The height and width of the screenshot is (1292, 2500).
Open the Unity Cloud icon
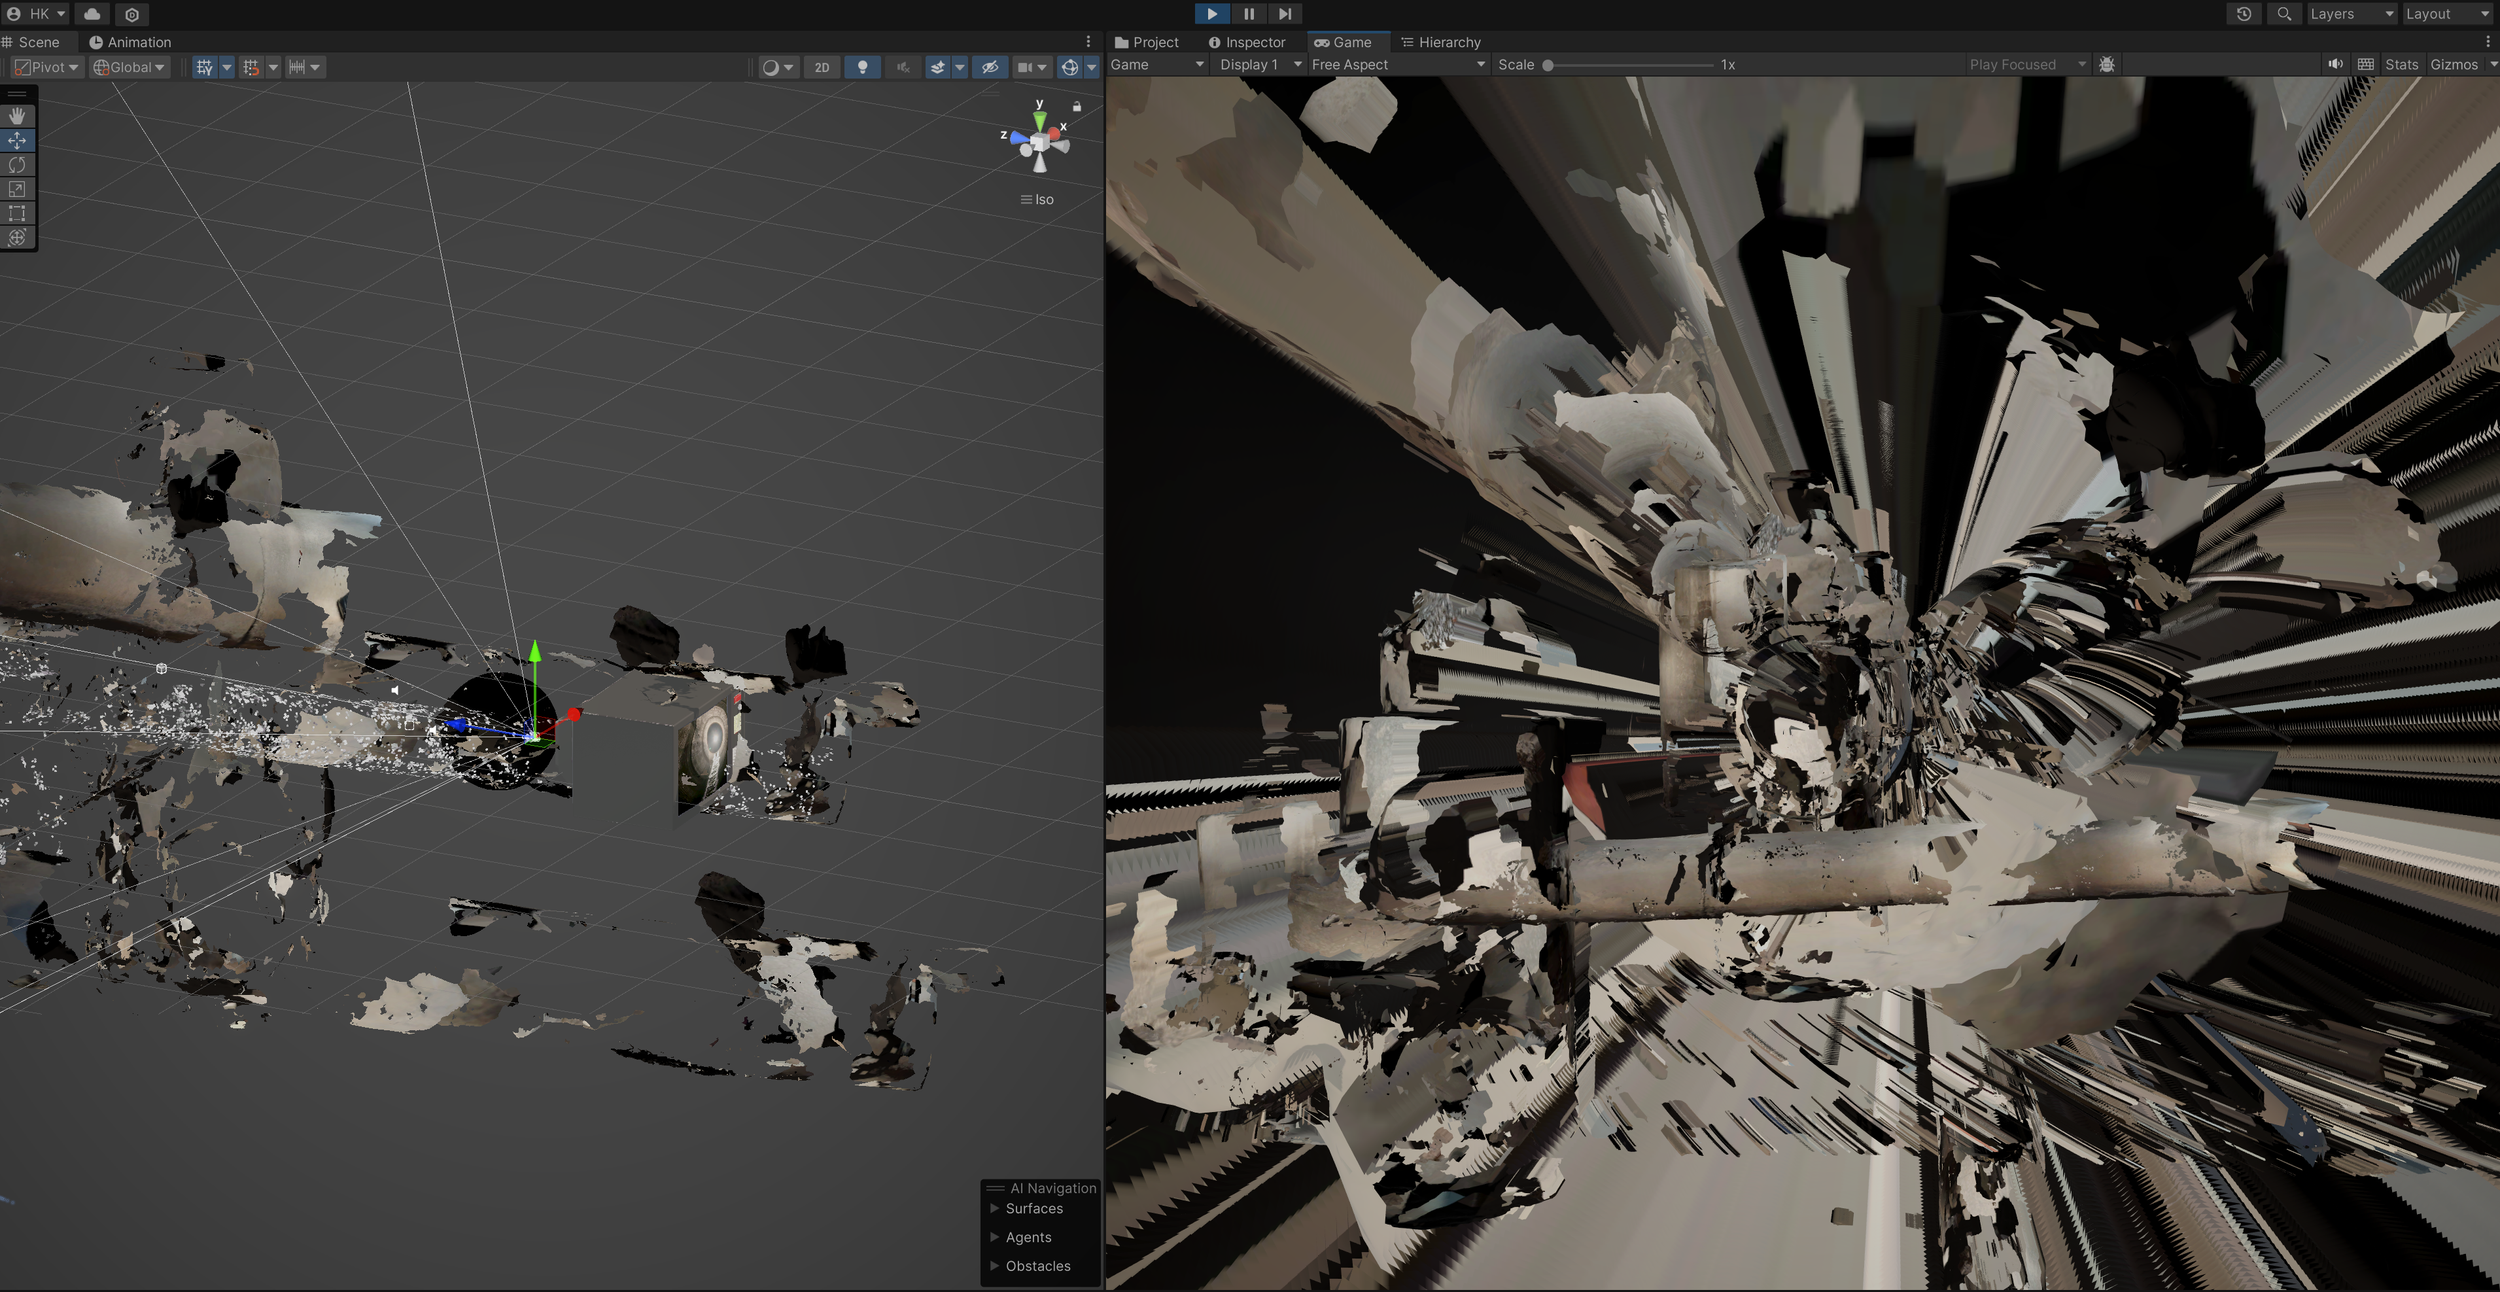(92, 14)
